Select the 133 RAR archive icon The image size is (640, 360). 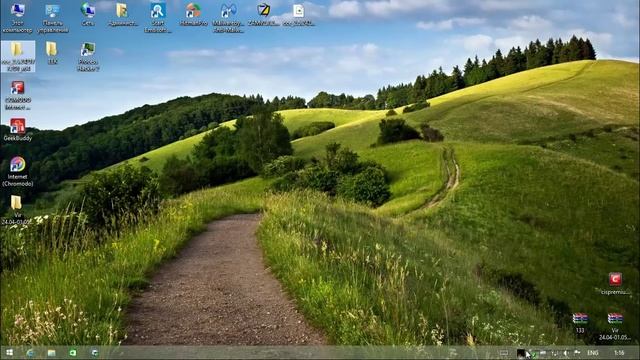pos(580,322)
